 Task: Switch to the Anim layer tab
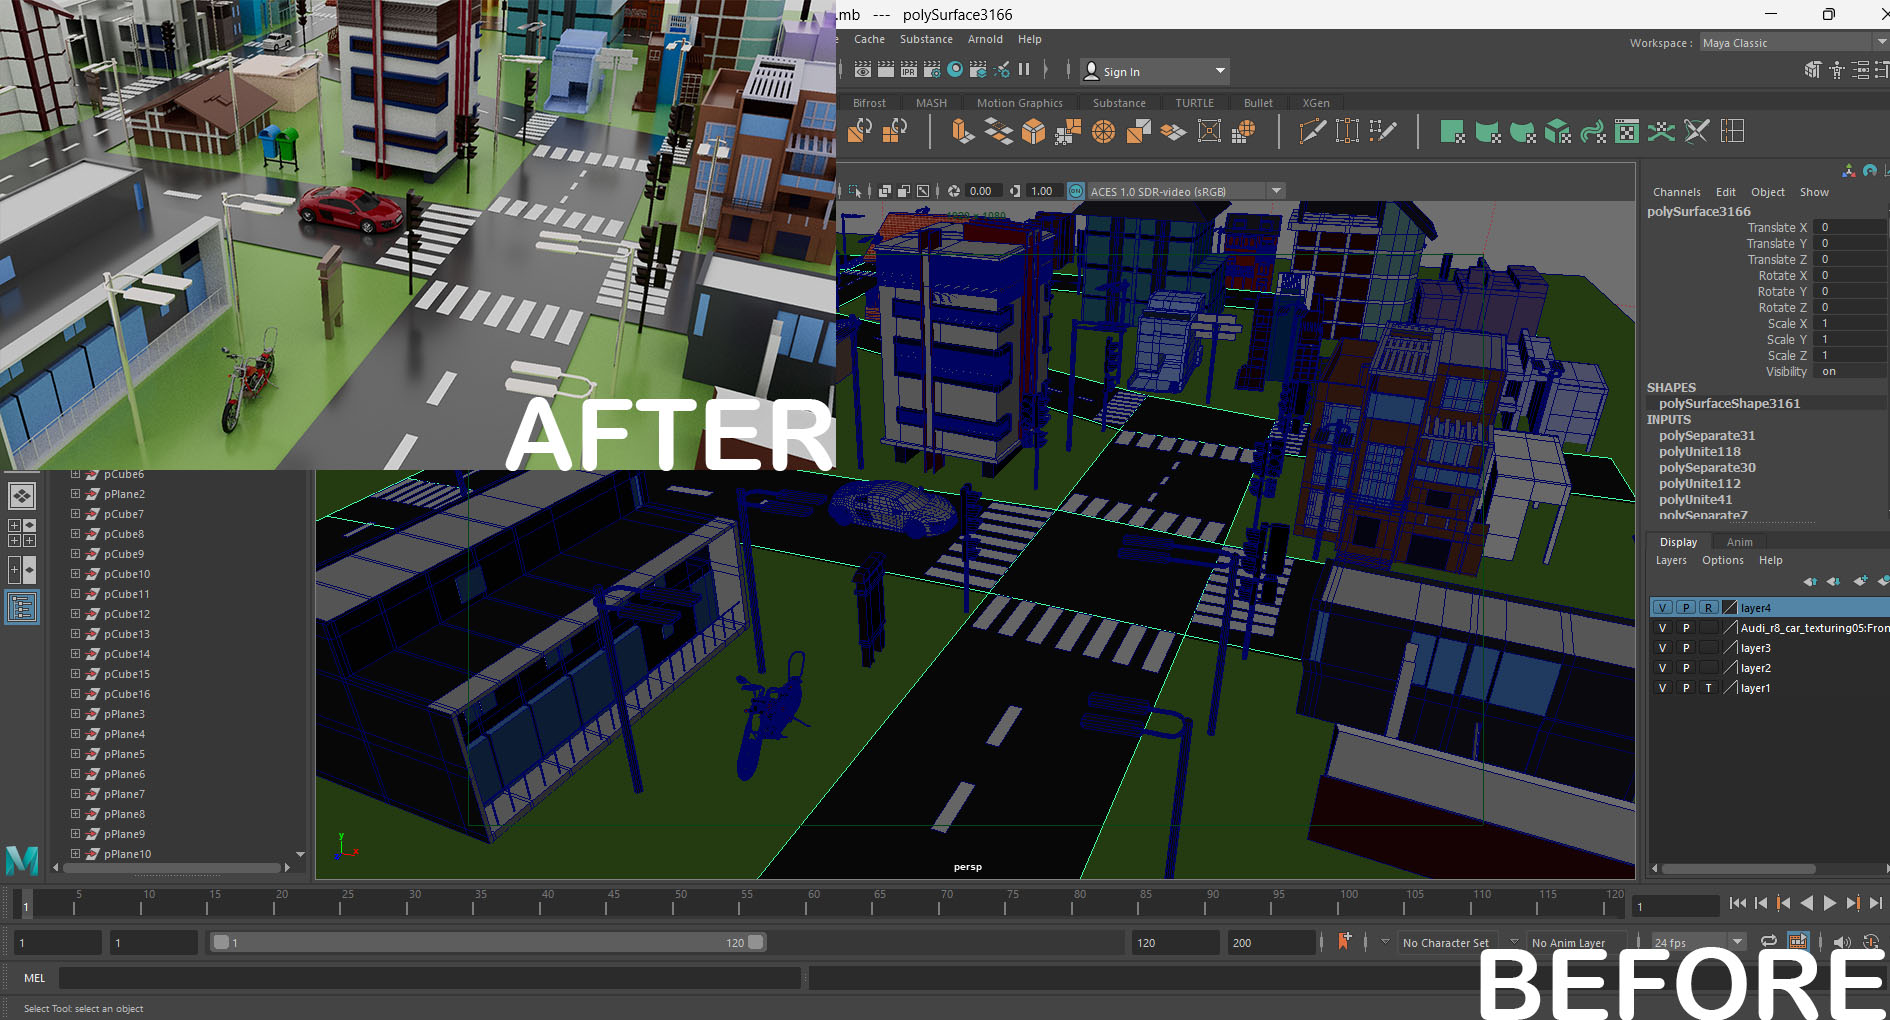tap(1740, 542)
